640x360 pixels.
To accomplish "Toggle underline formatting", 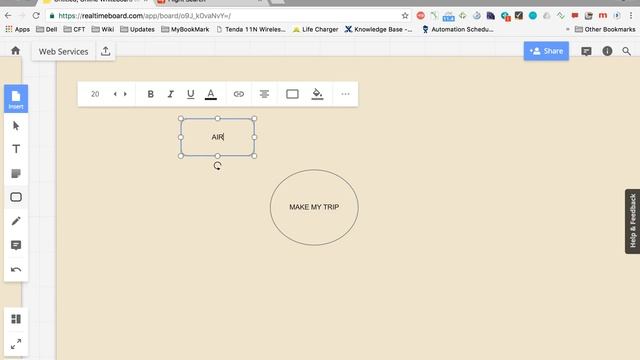I will tap(191, 94).
